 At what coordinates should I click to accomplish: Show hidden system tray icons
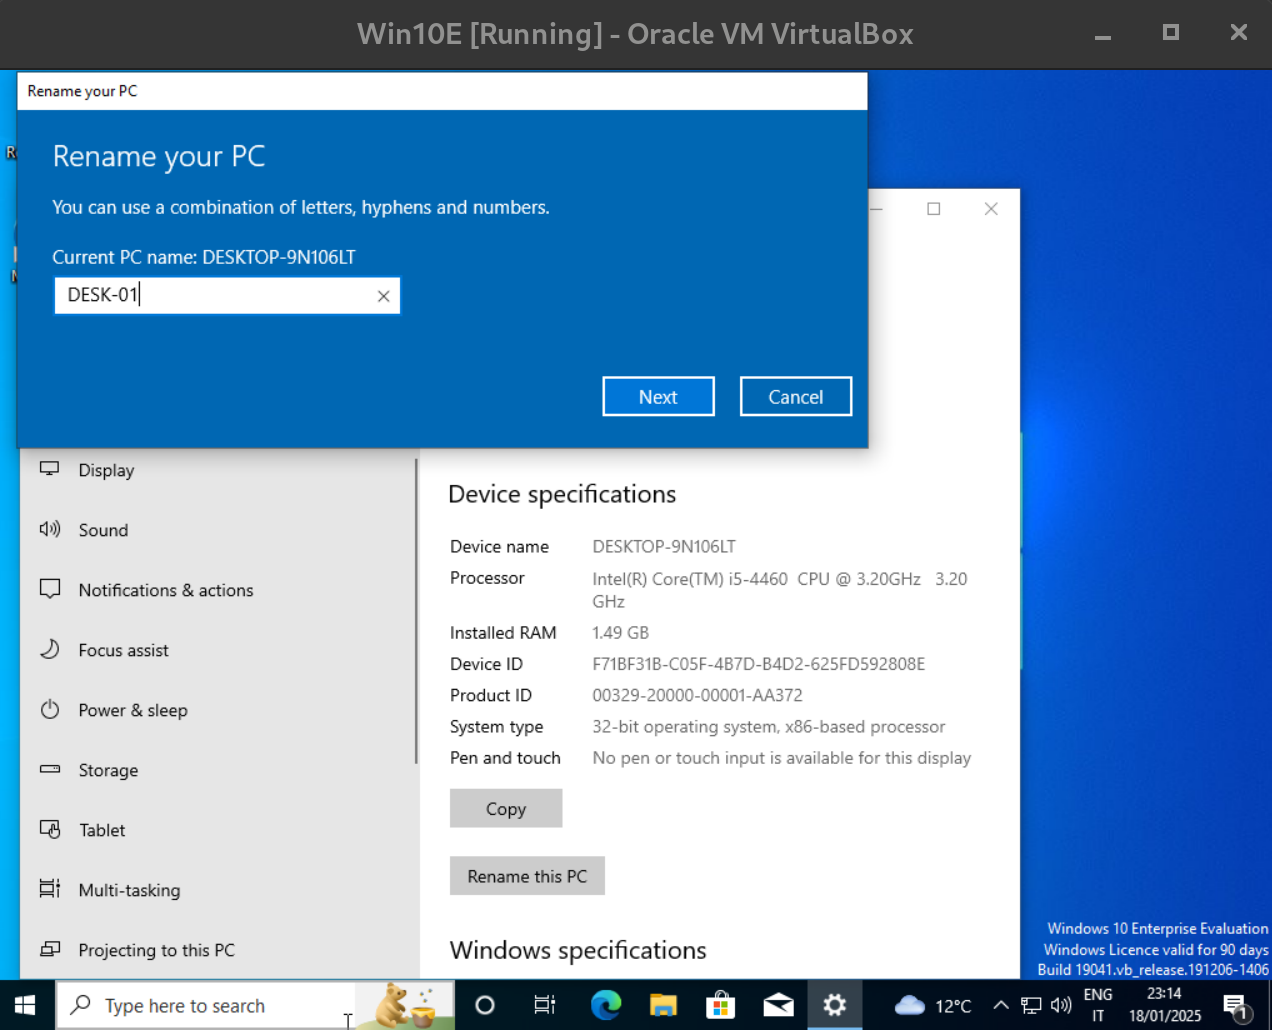(x=1000, y=1005)
